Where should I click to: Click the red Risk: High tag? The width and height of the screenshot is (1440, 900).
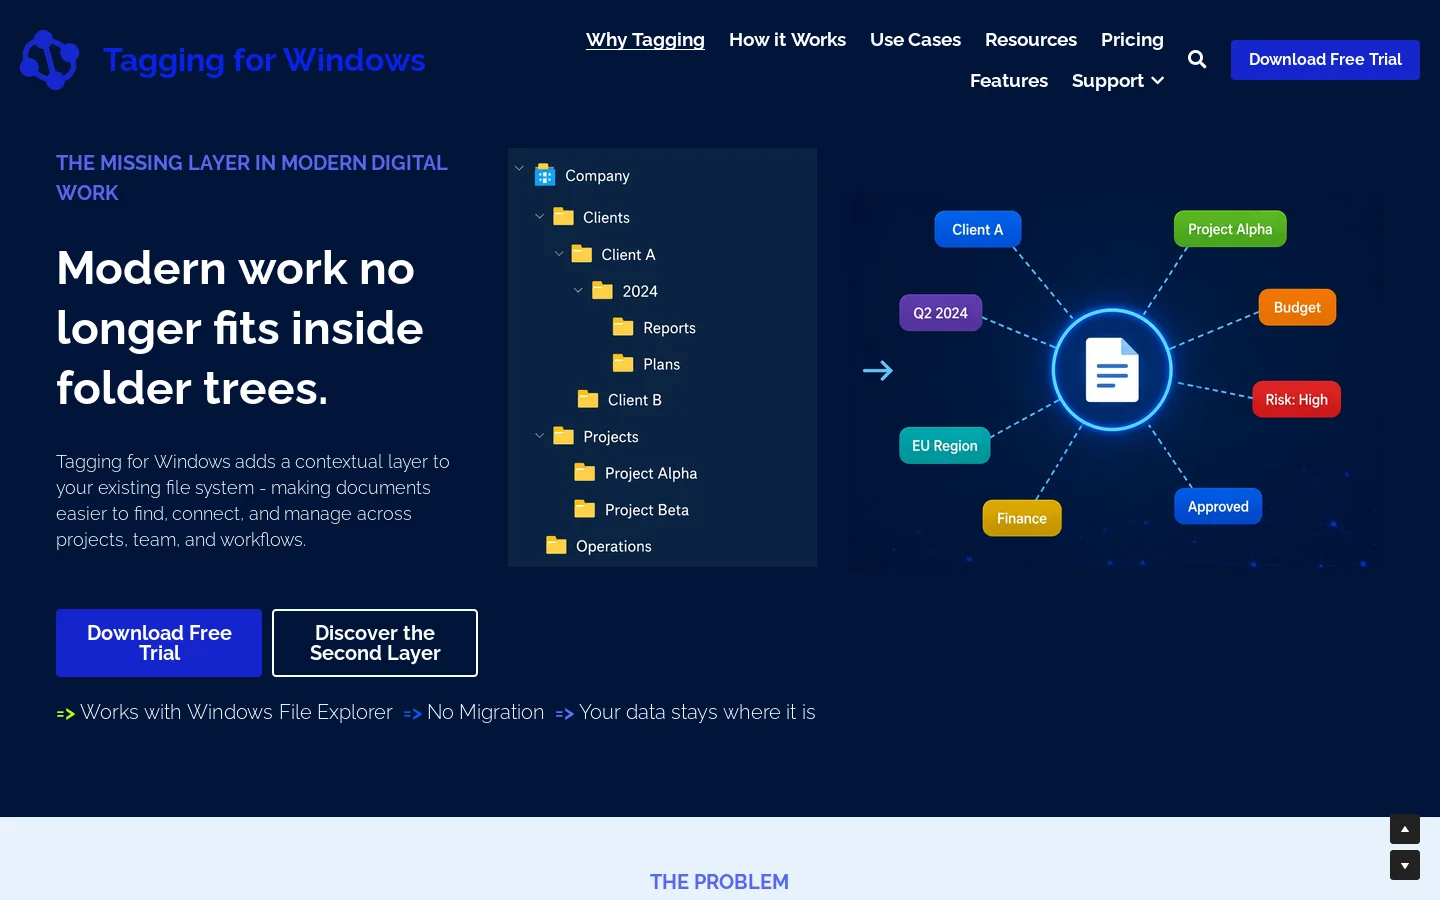(x=1297, y=399)
